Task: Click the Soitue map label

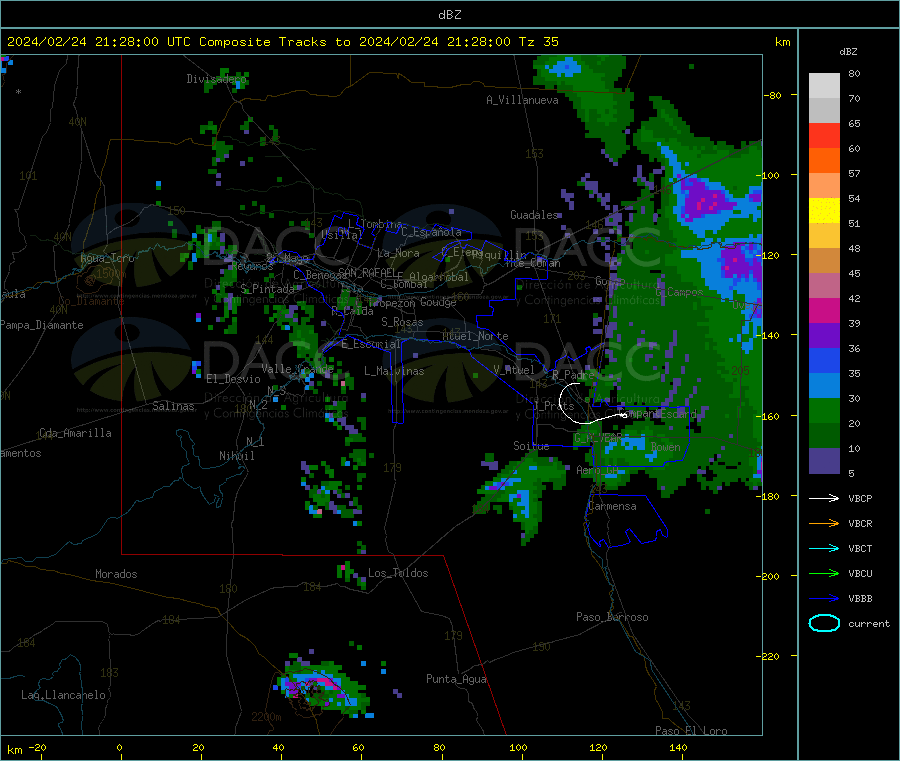Action: pyautogui.click(x=531, y=446)
